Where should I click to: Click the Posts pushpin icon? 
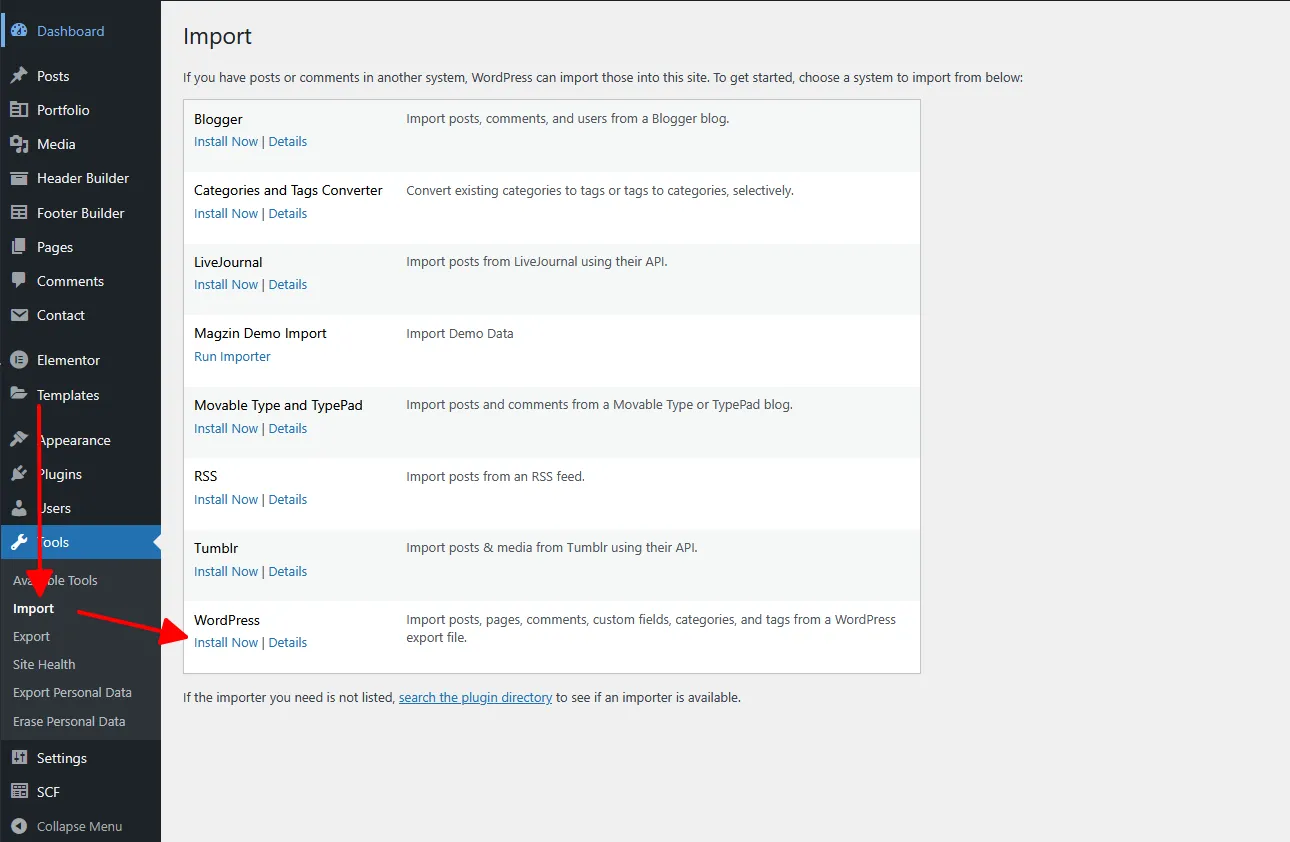point(19,76)
